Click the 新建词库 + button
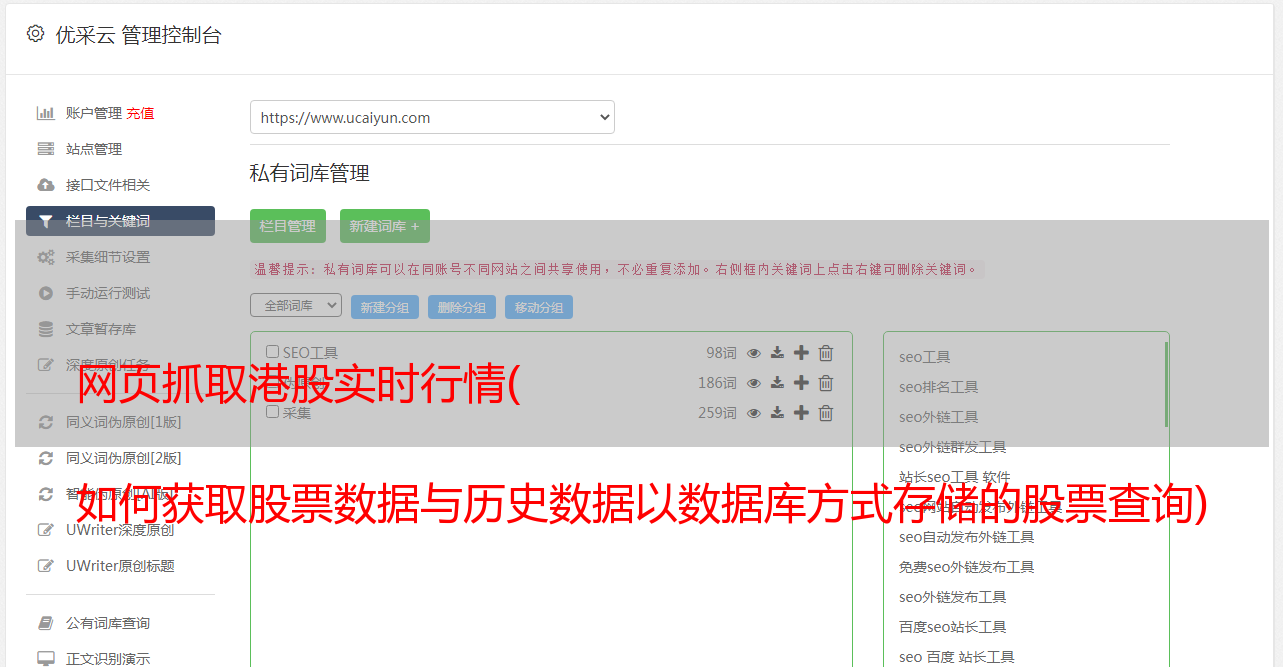 [x=385, y=226]
